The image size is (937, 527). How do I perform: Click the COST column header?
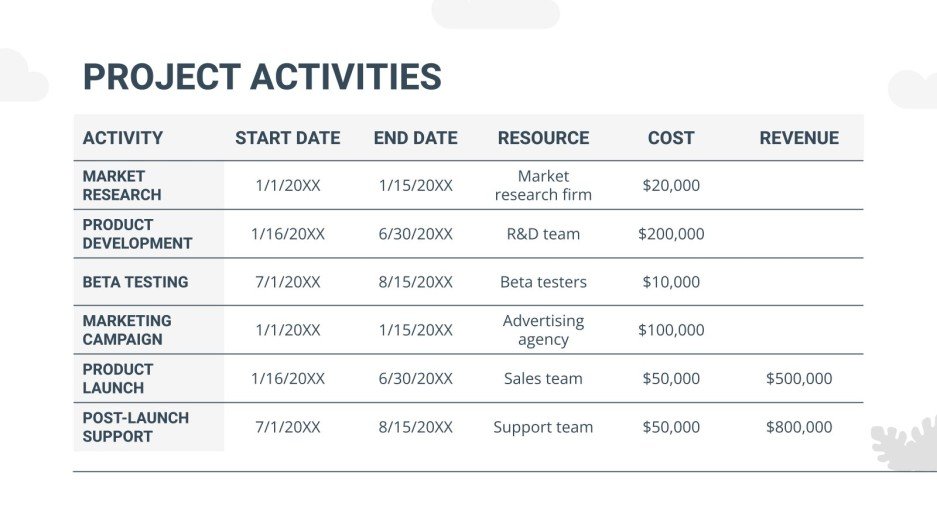coord(671,138)
